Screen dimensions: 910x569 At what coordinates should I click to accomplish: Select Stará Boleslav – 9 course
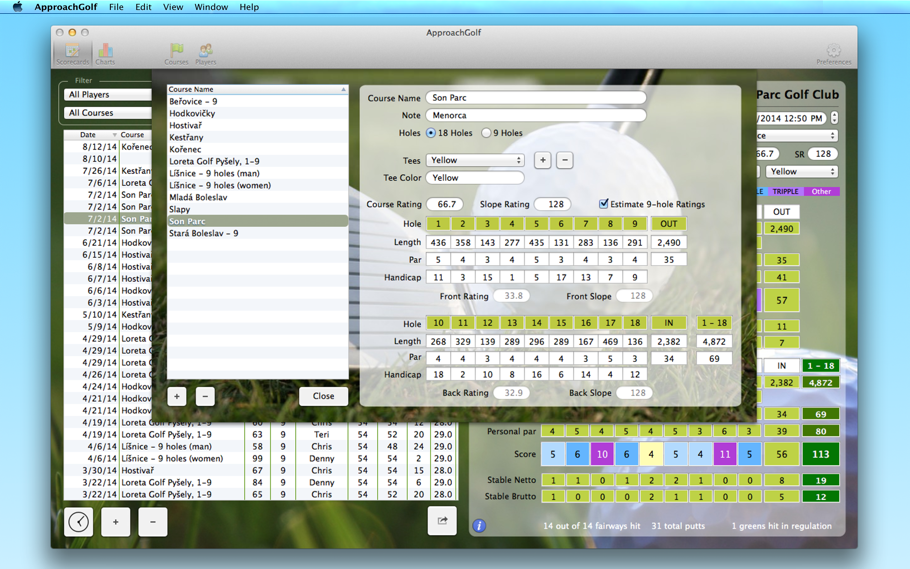coord(258,233)
